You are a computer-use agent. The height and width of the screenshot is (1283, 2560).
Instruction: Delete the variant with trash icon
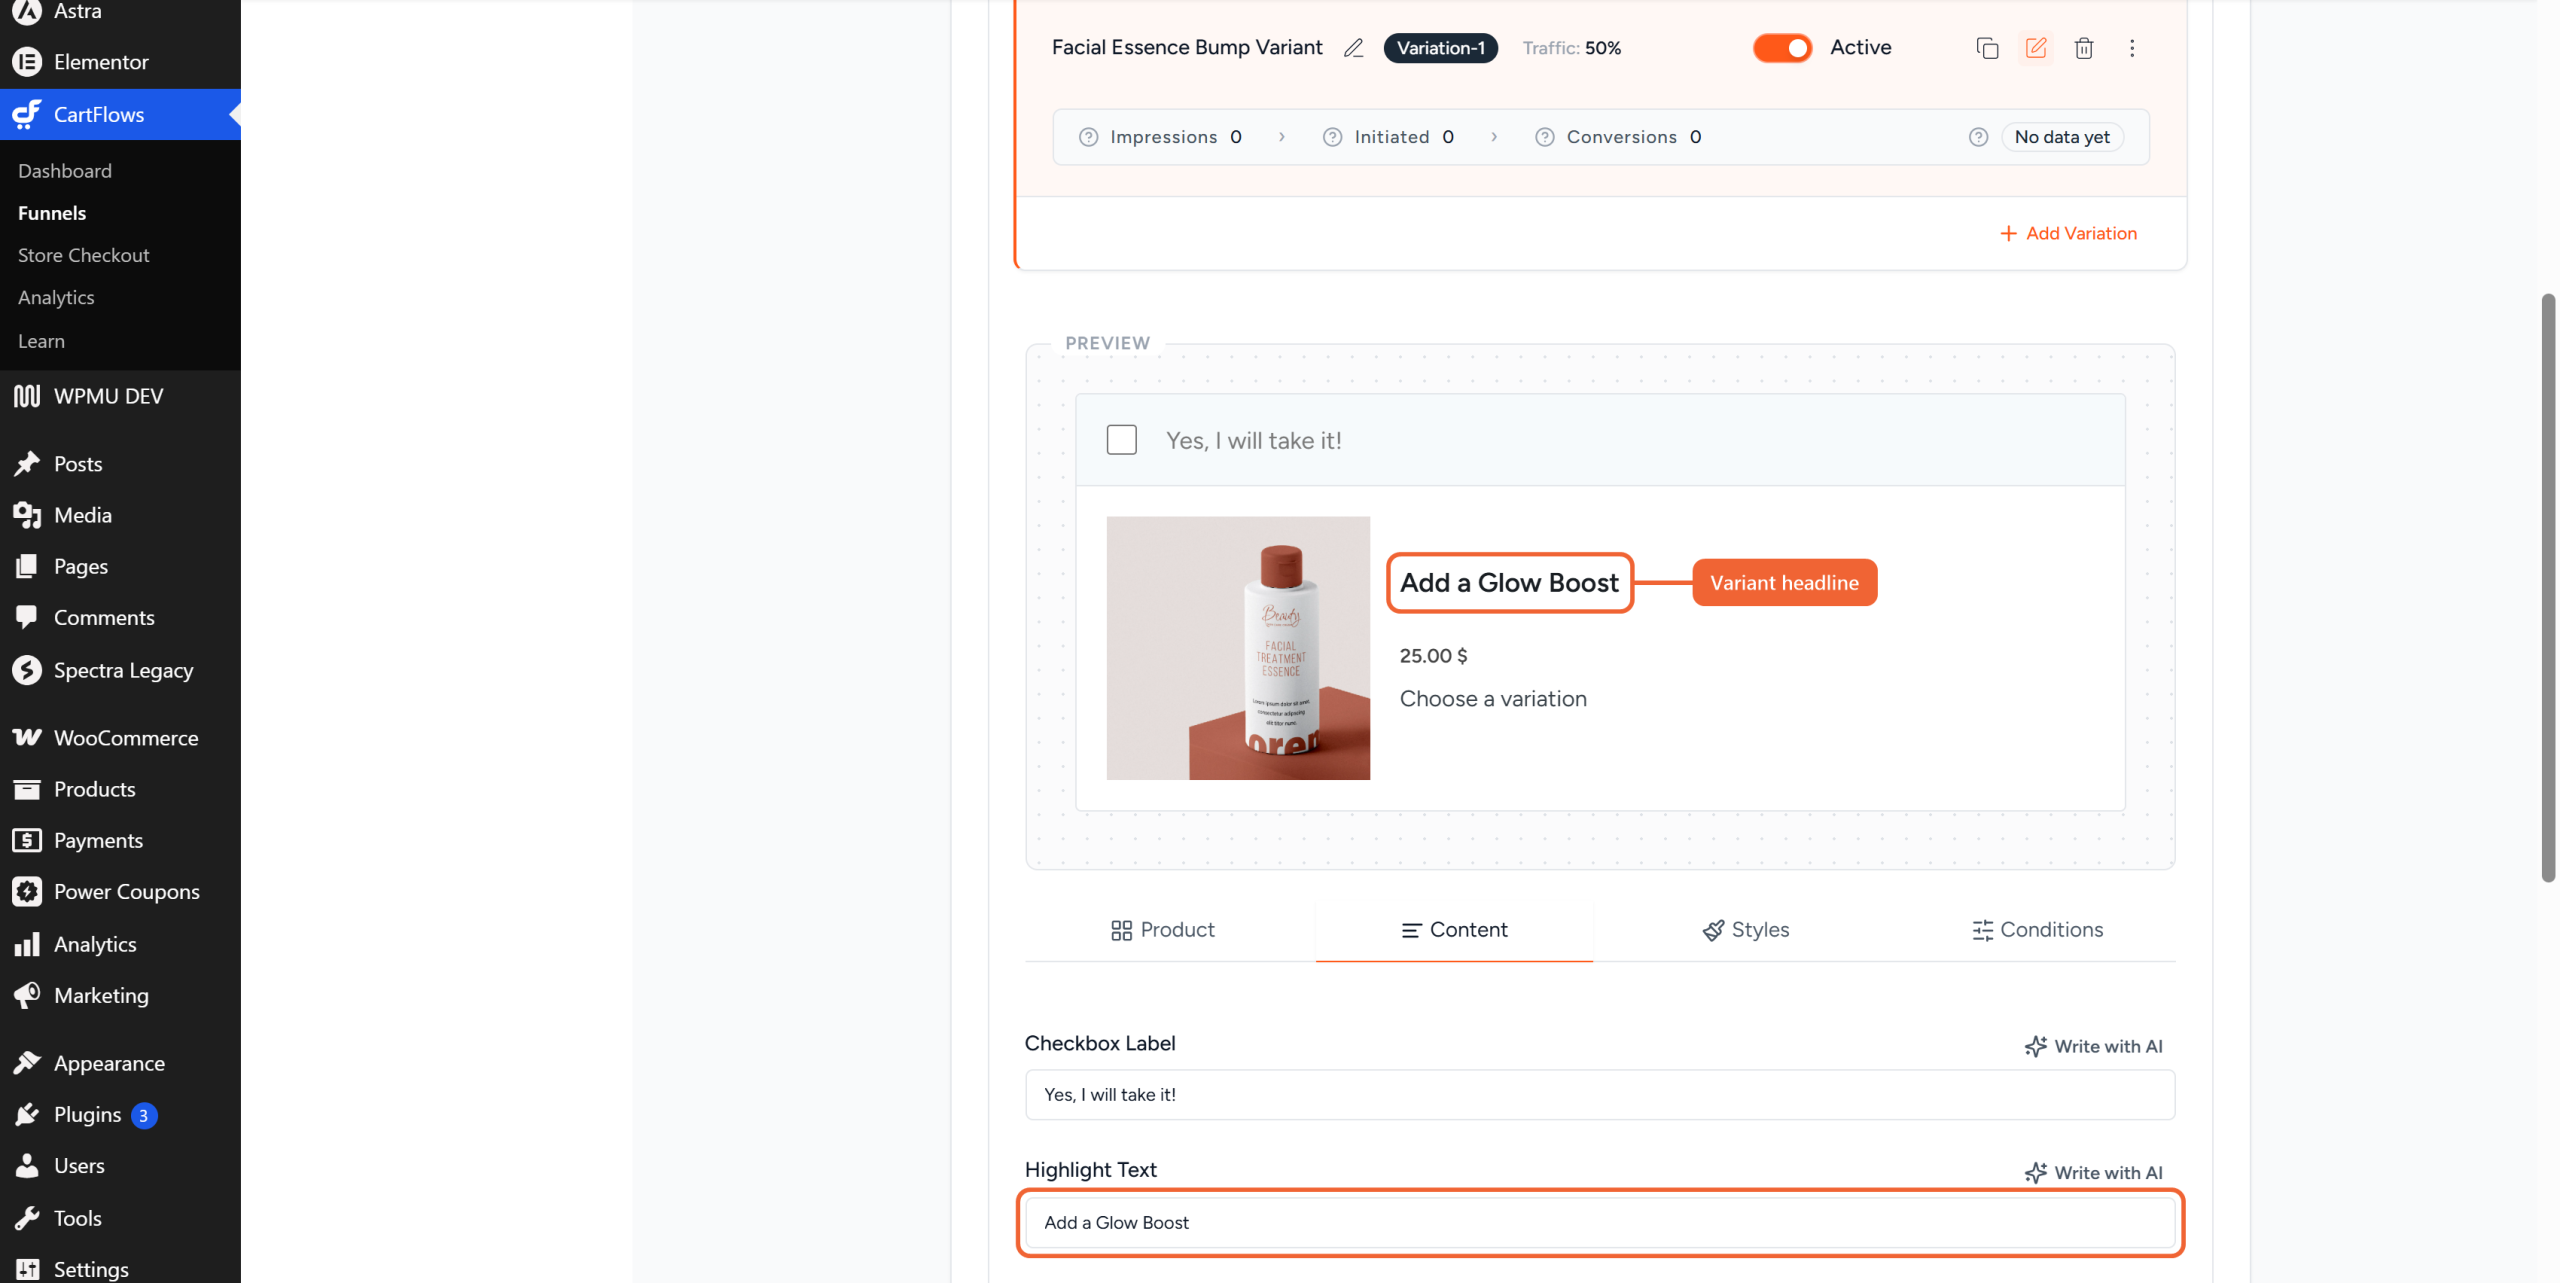point(2084,48)
